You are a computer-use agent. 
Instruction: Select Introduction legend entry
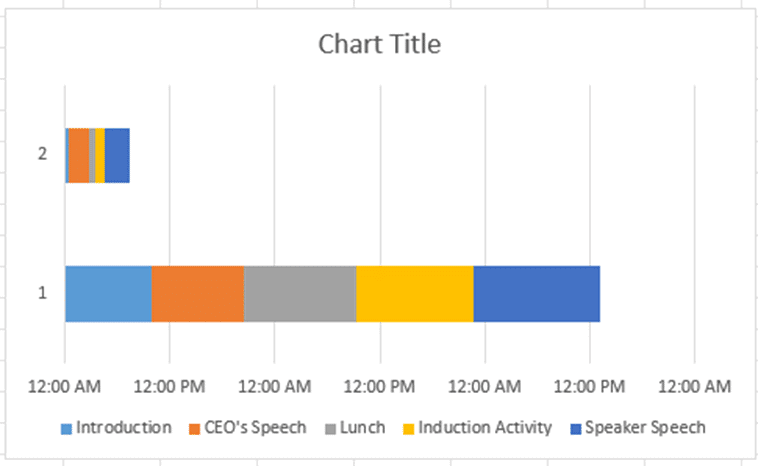(x=123, y=428)
